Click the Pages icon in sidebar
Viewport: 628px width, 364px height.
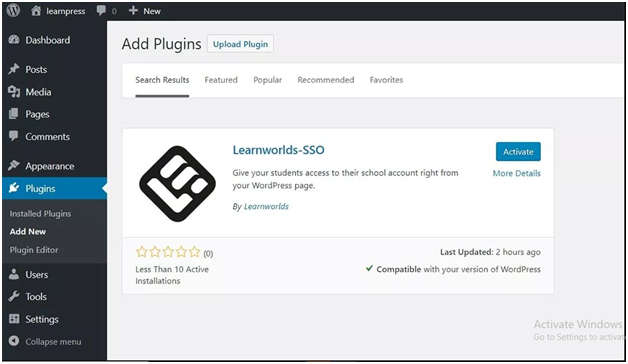click(14, 114)
